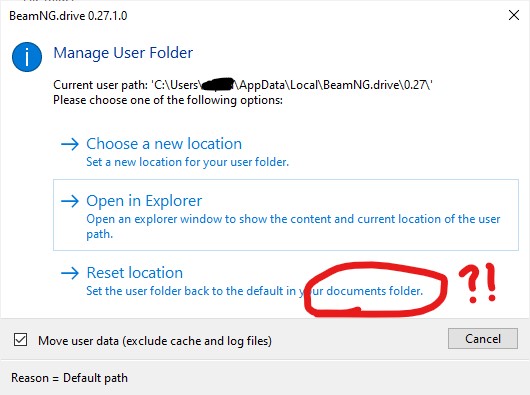Image resolution: width=530 pixels, height=395 pixels.
Task: Select the Choose a new location option
Action: 164,144
